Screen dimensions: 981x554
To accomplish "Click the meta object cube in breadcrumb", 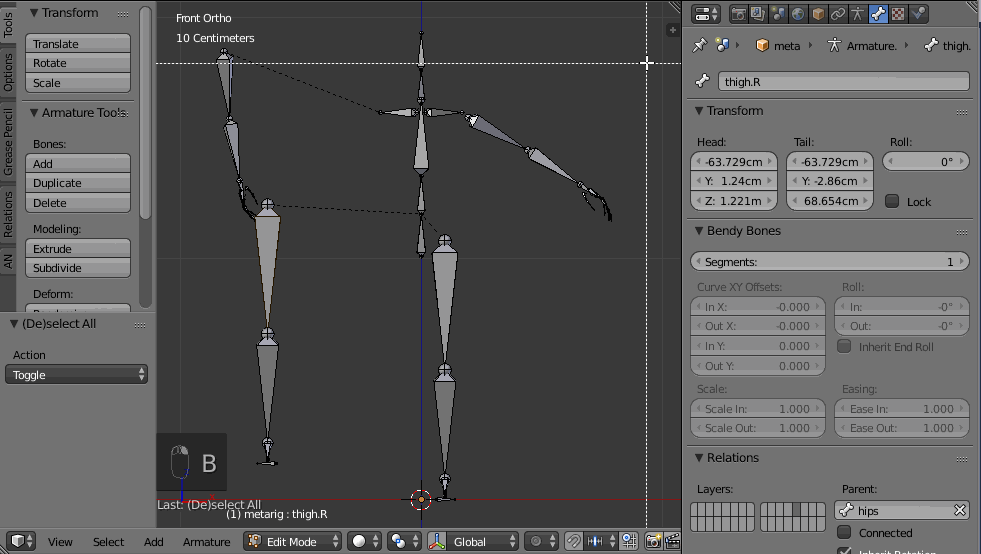I will [762, 46].
